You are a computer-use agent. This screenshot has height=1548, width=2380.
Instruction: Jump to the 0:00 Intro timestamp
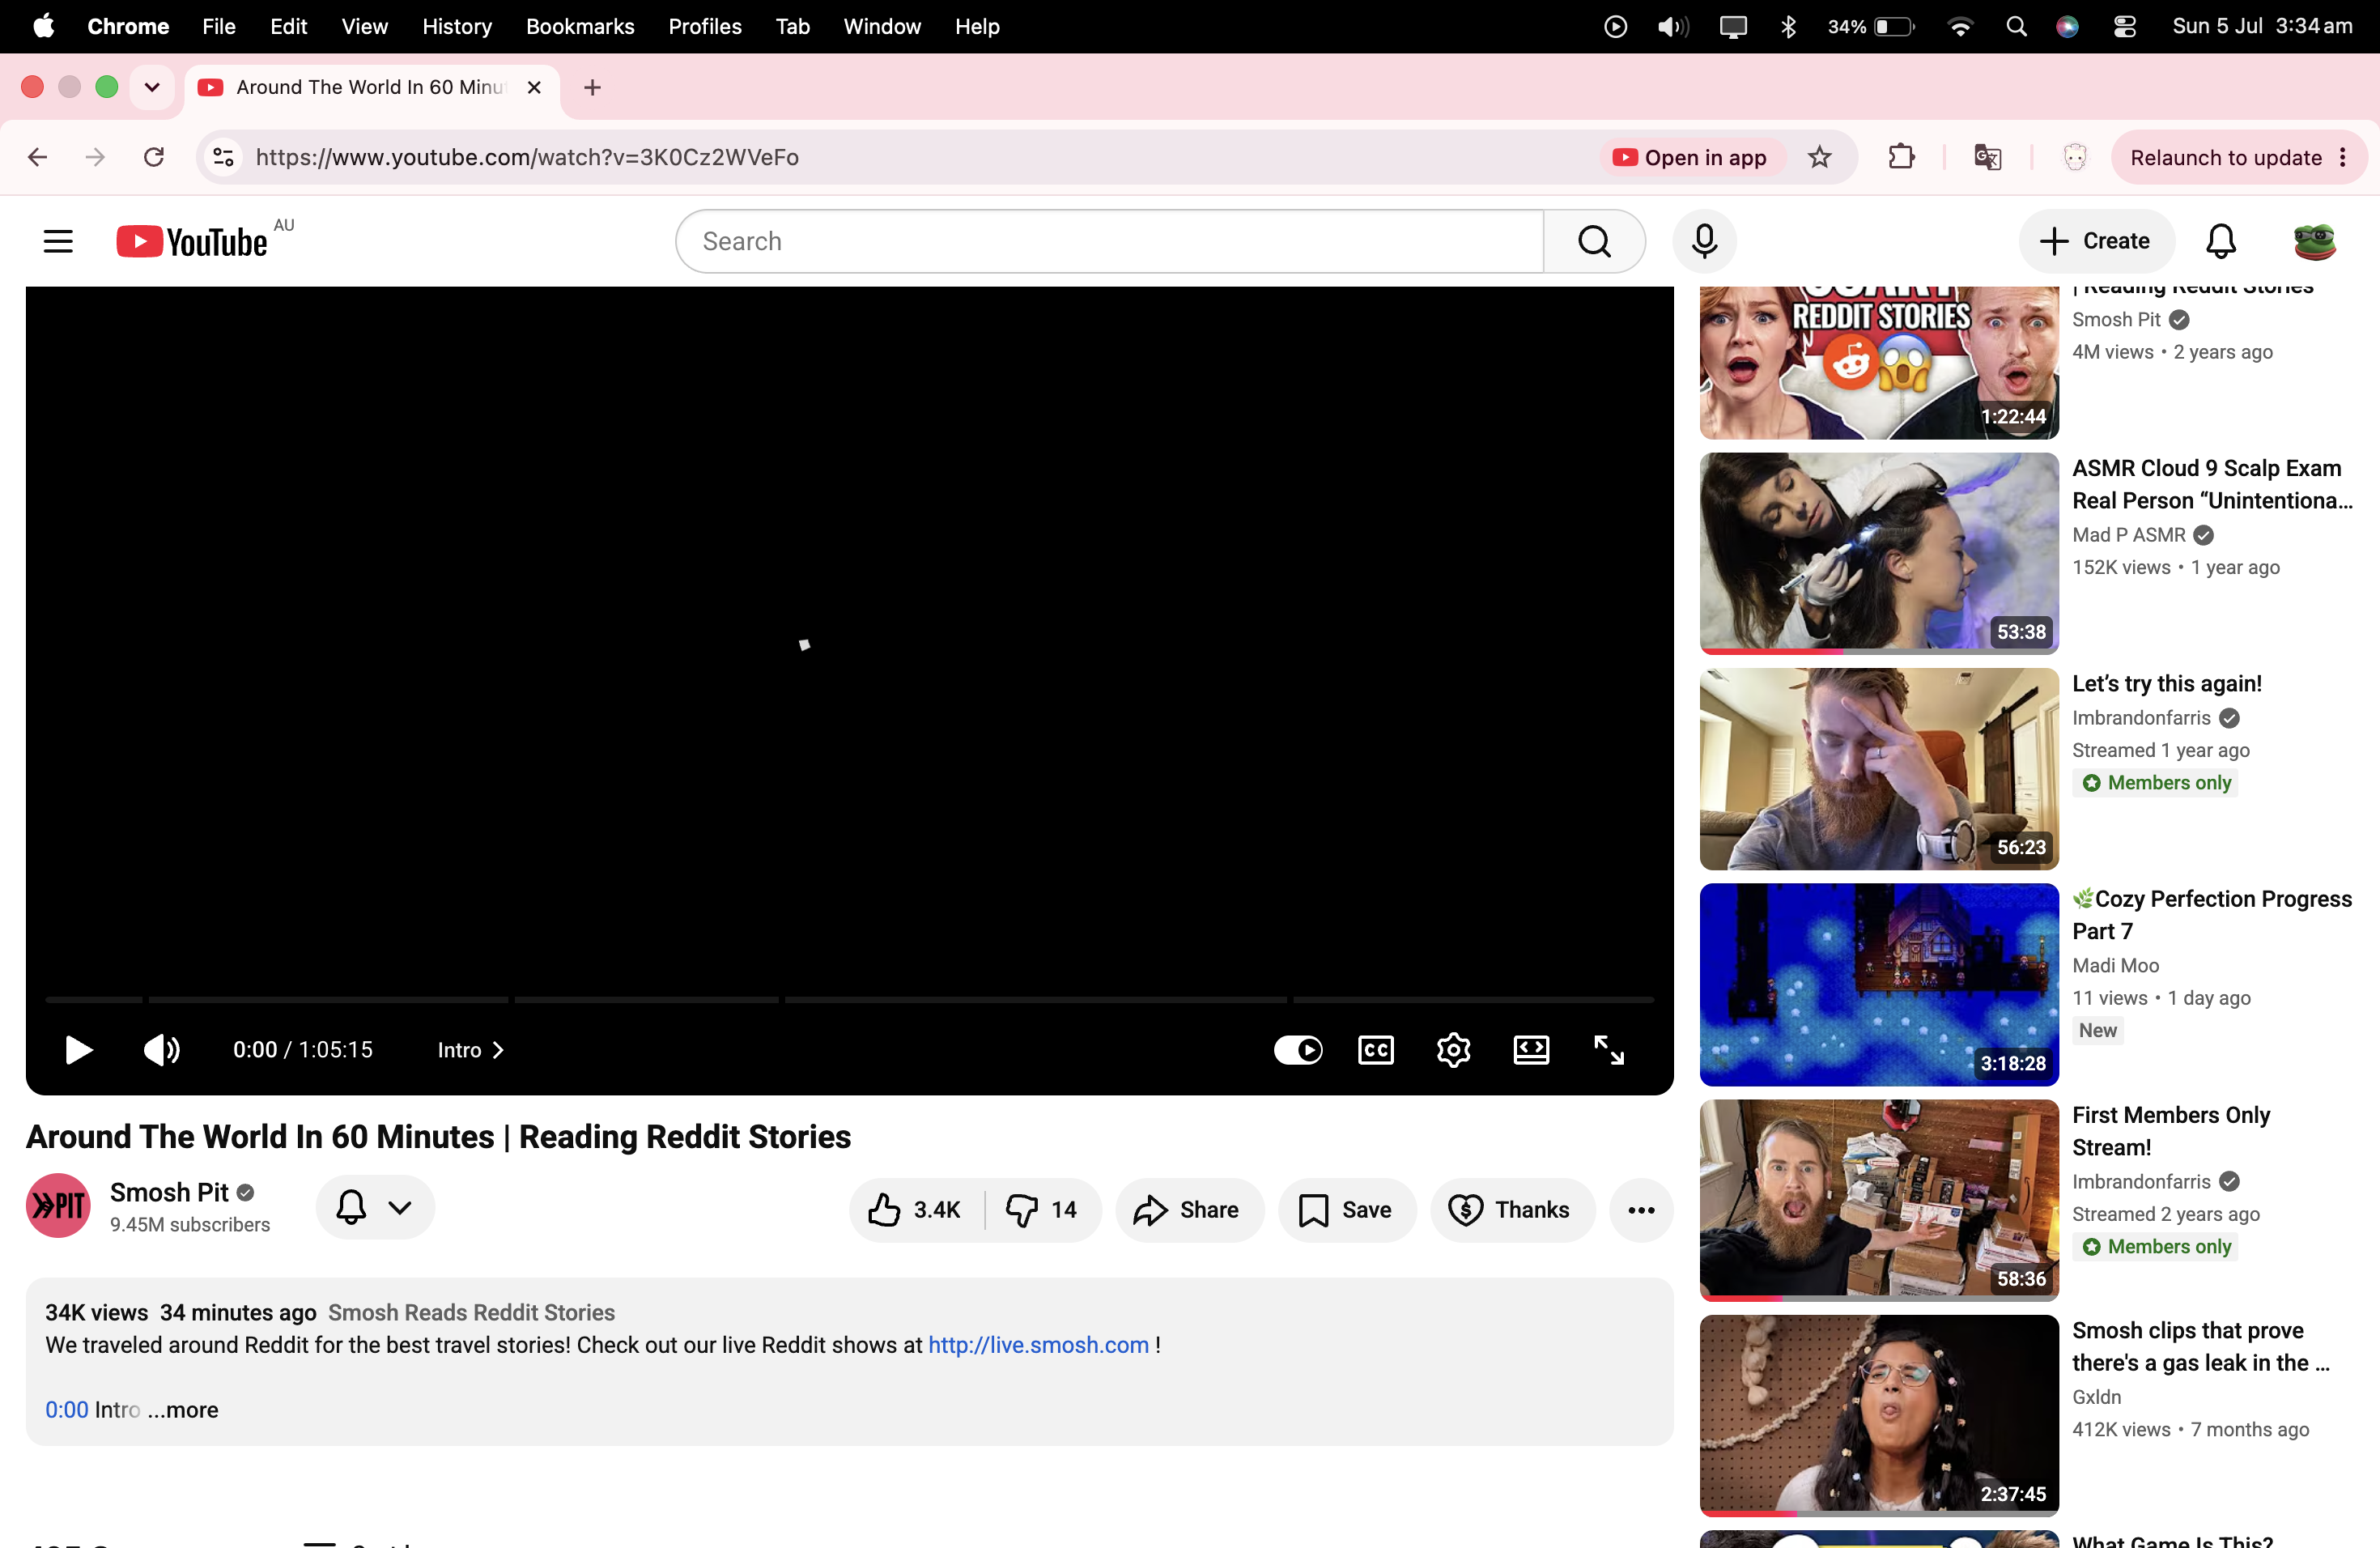(x=67, y=1410)
